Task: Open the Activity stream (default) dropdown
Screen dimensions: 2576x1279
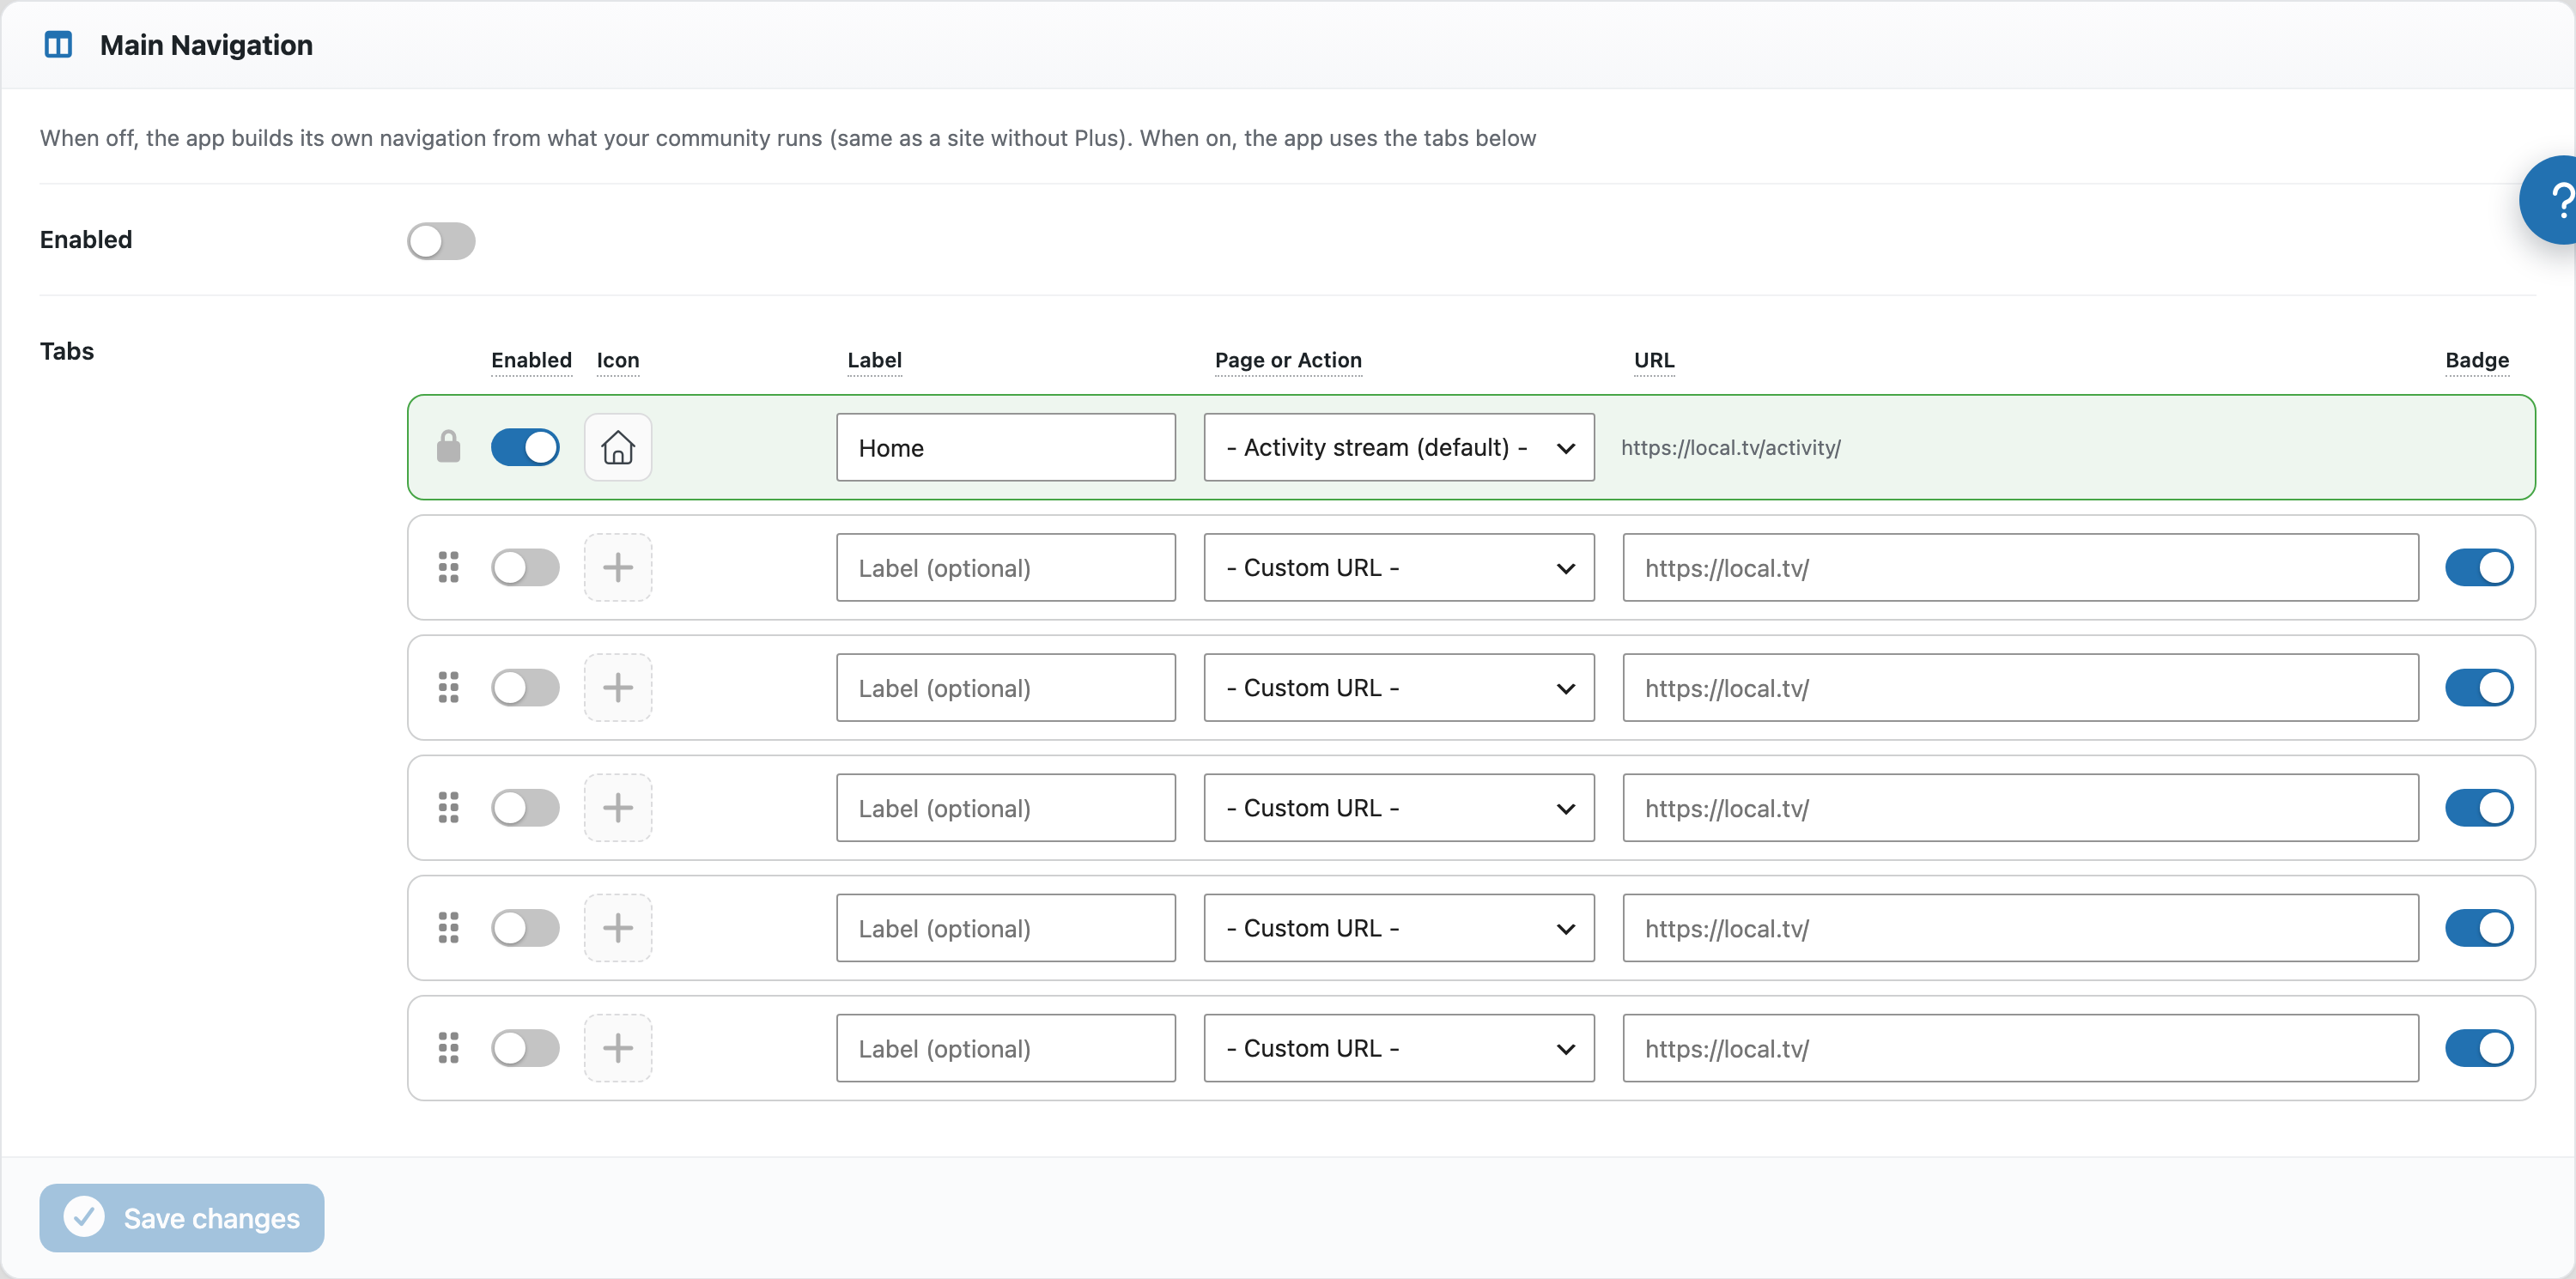Action: click(1399, 447)
